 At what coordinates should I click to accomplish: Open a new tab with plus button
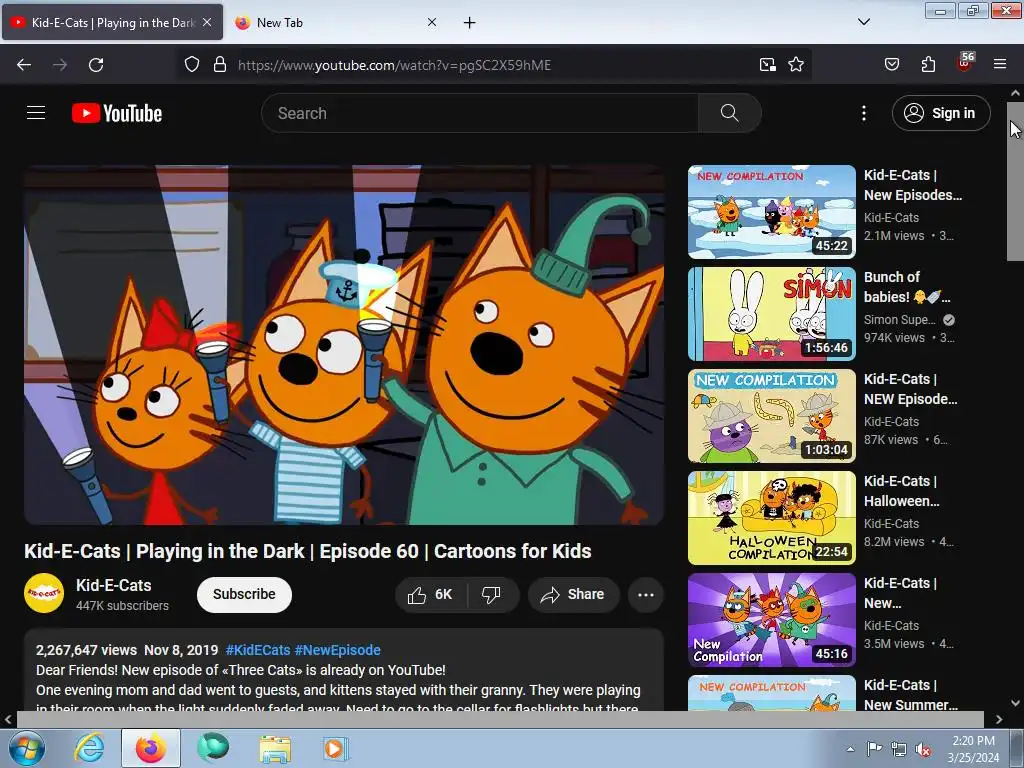pos(470,23)
